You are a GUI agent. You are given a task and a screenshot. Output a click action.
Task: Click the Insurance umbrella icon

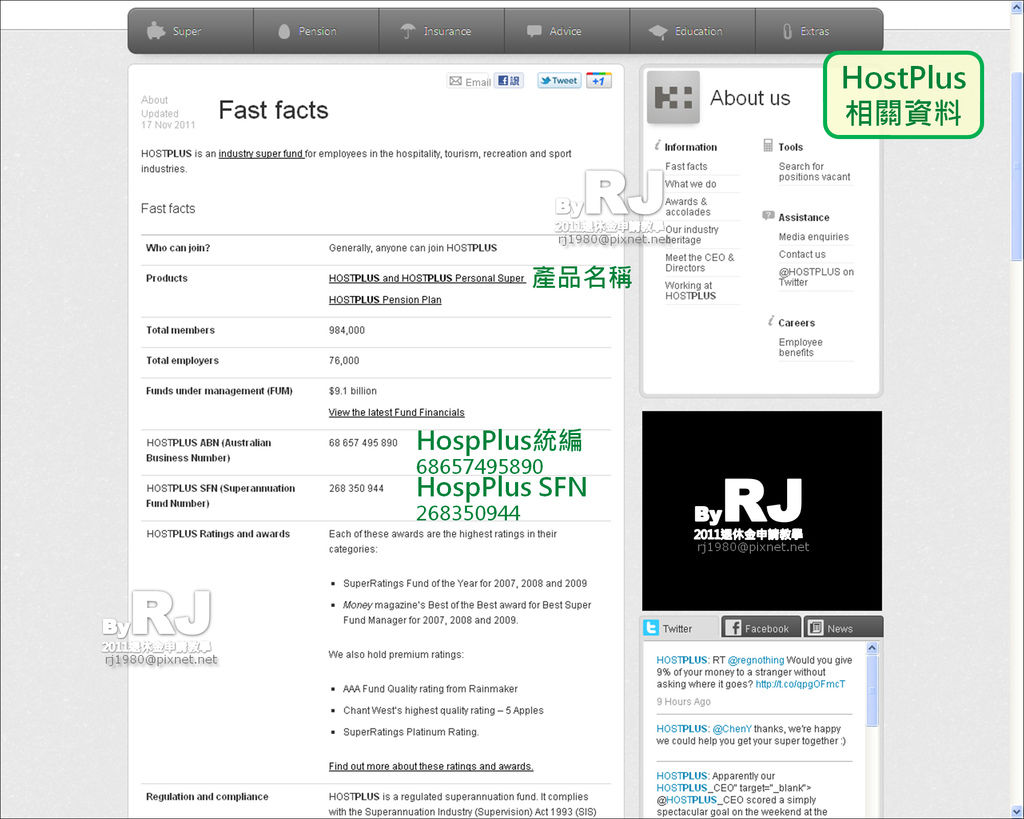(x=408, y=31)
